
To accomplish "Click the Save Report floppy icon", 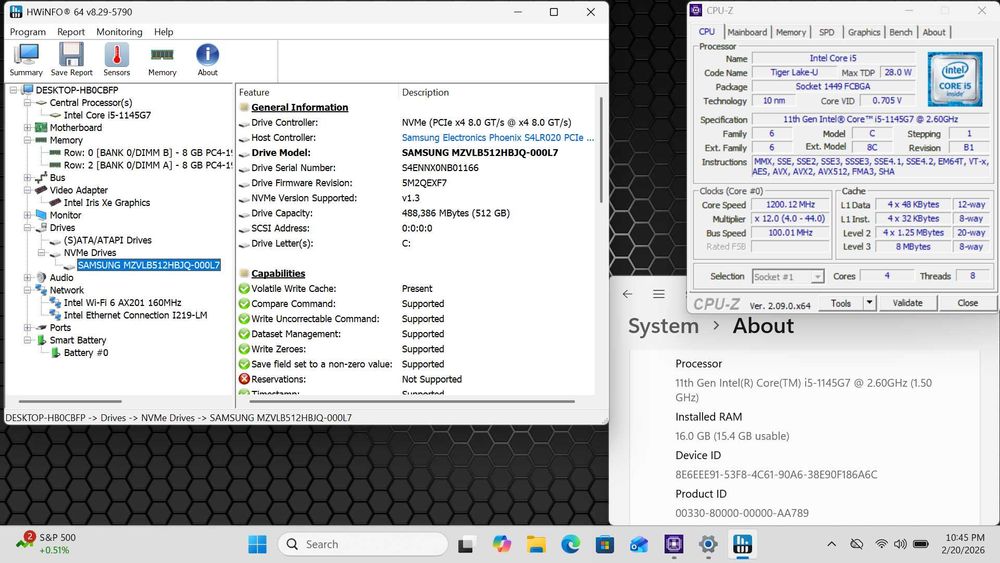I will 71,60.
